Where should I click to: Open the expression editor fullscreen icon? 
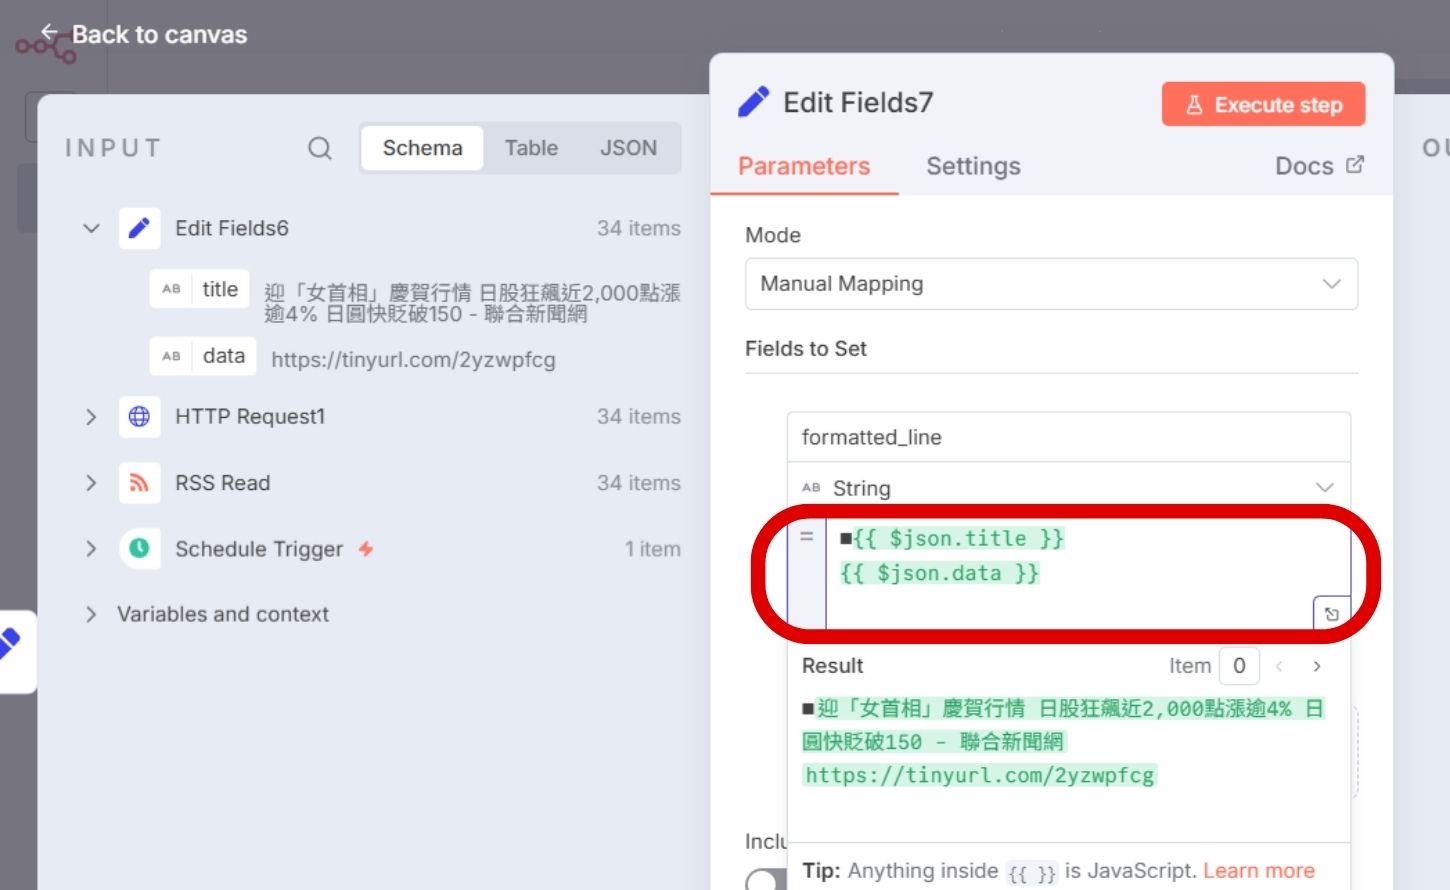(1333, 613)
